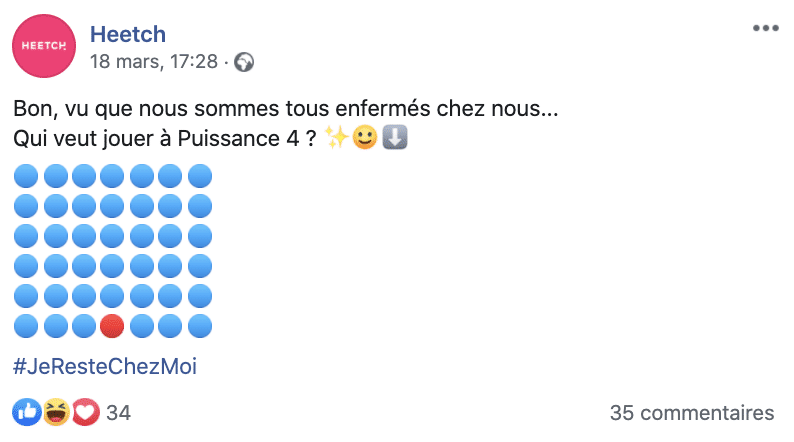Click the red heart Love reaction icon
The image size is (794, 442).
pyautogui.click(x=86, y=412)
